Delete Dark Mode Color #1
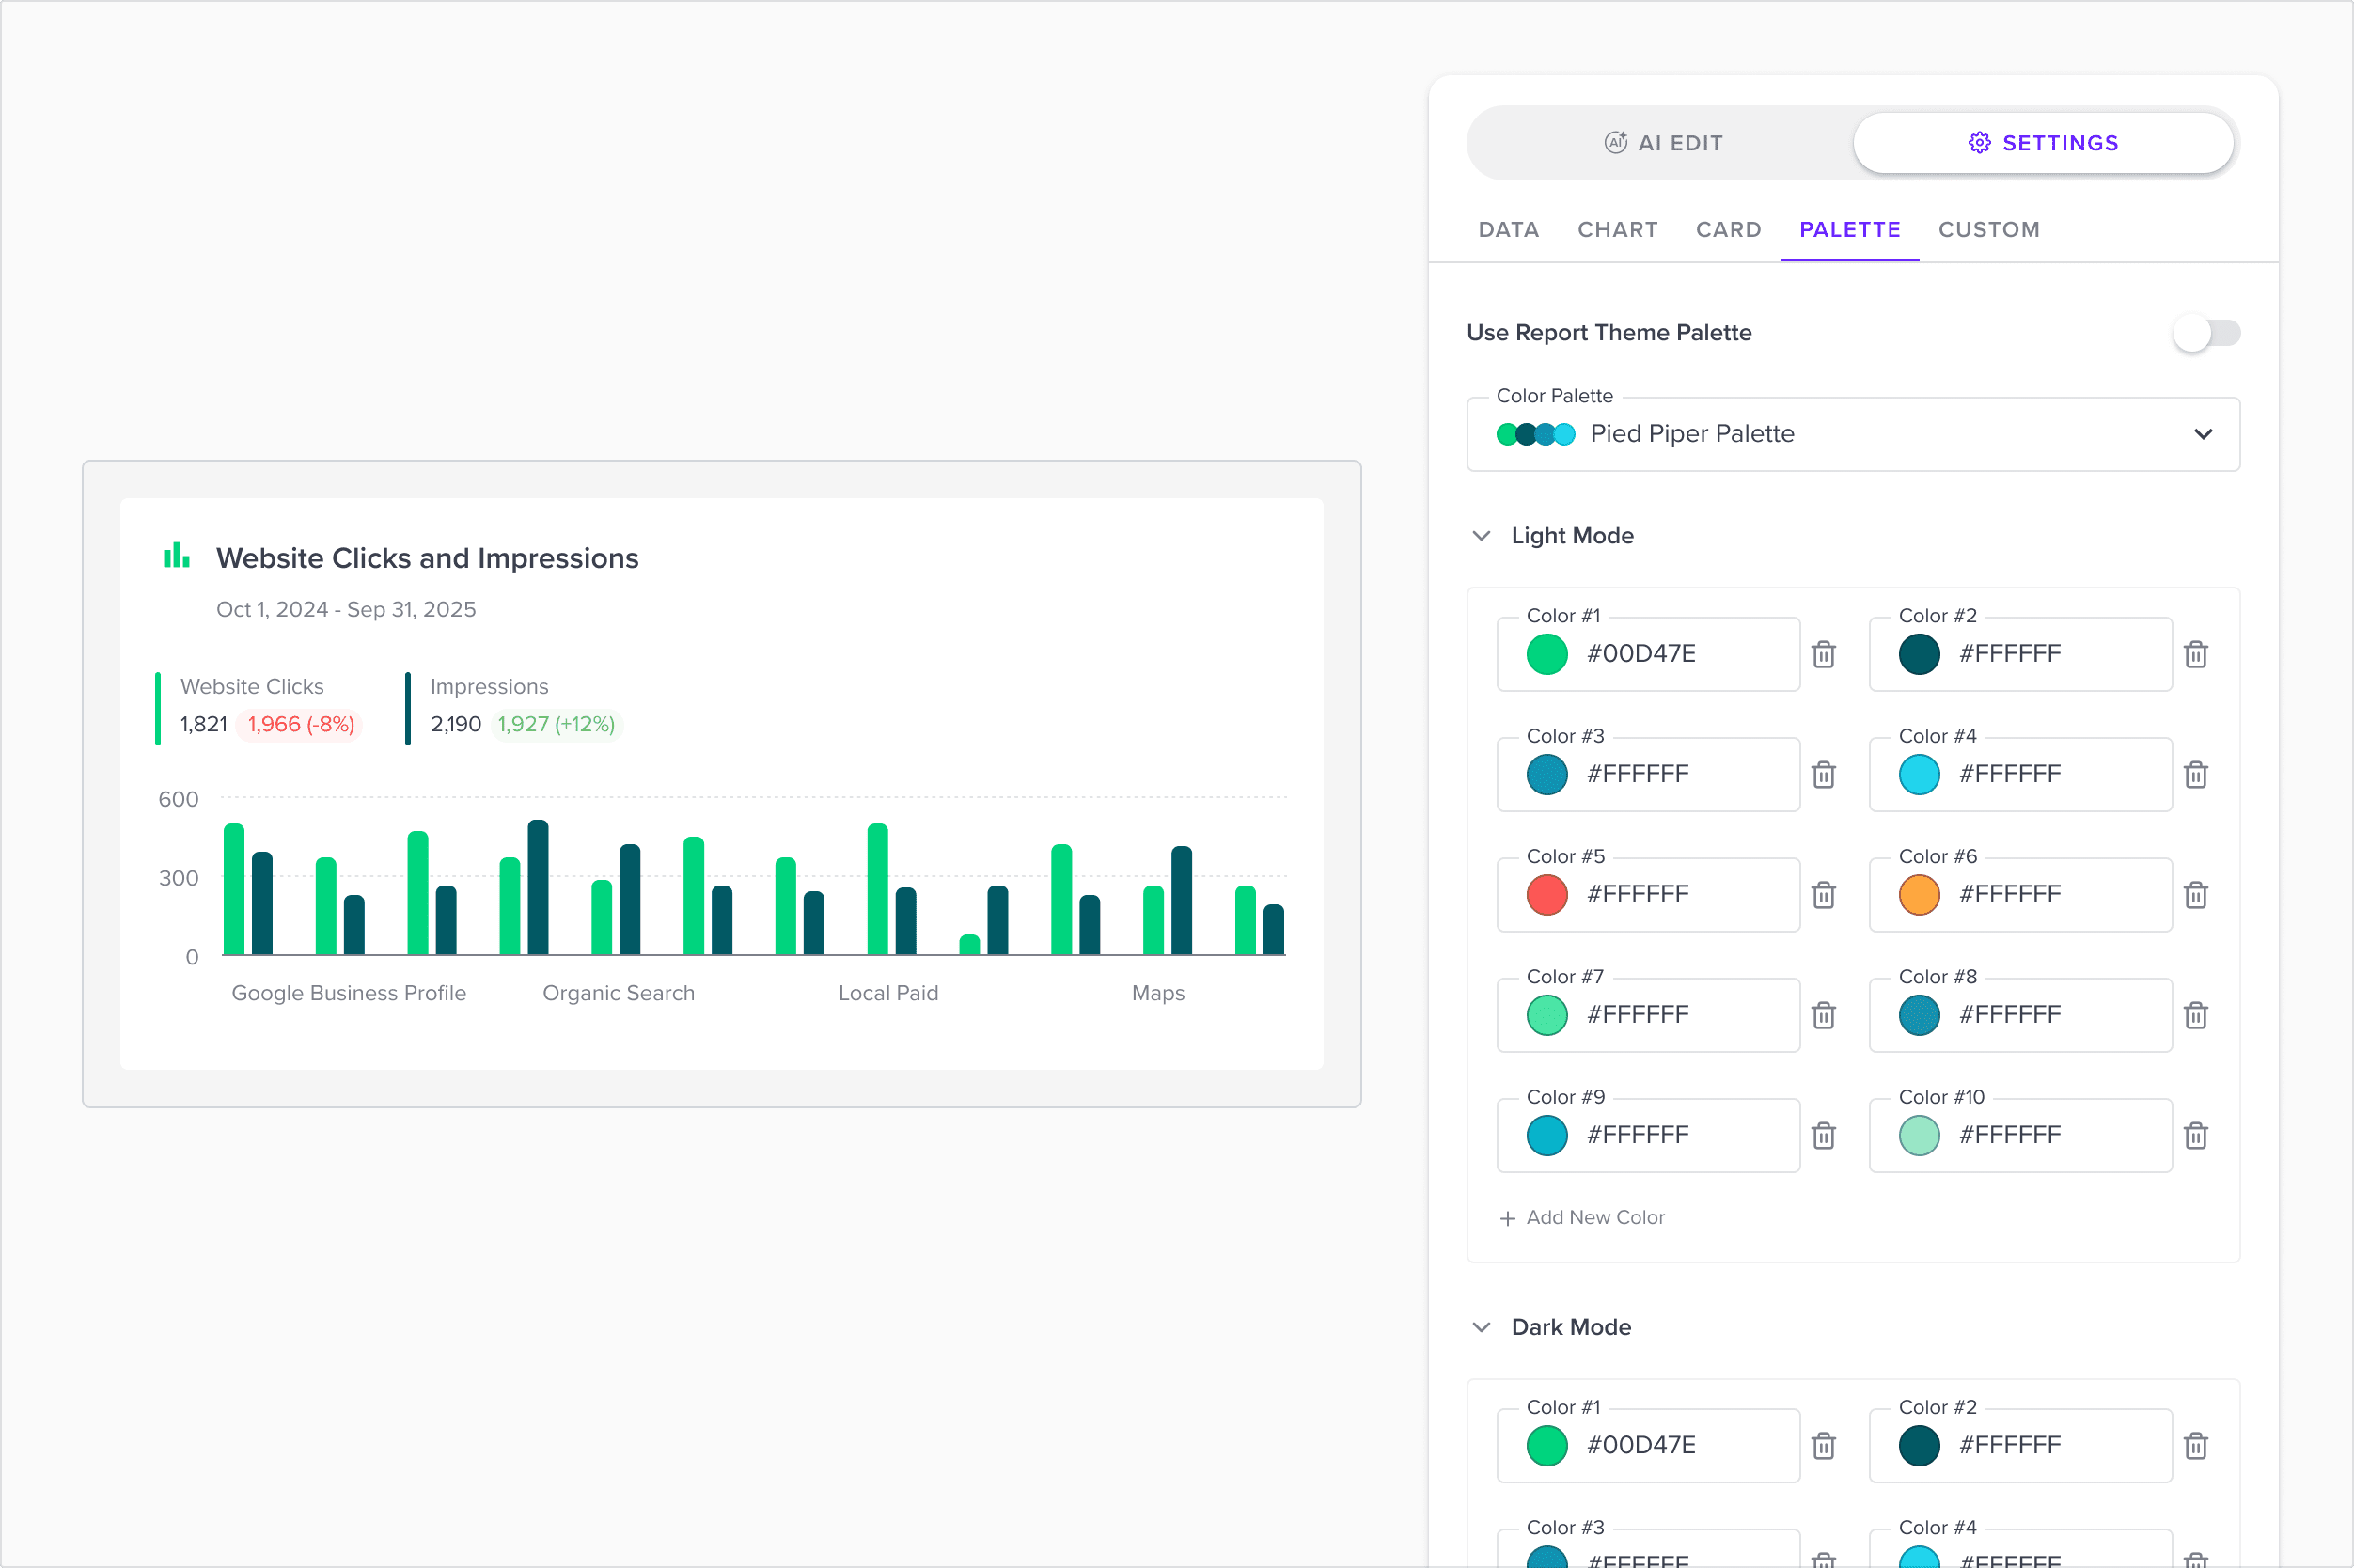The width and height of the screenshot is (2354, 1568). [1823, 1445]
